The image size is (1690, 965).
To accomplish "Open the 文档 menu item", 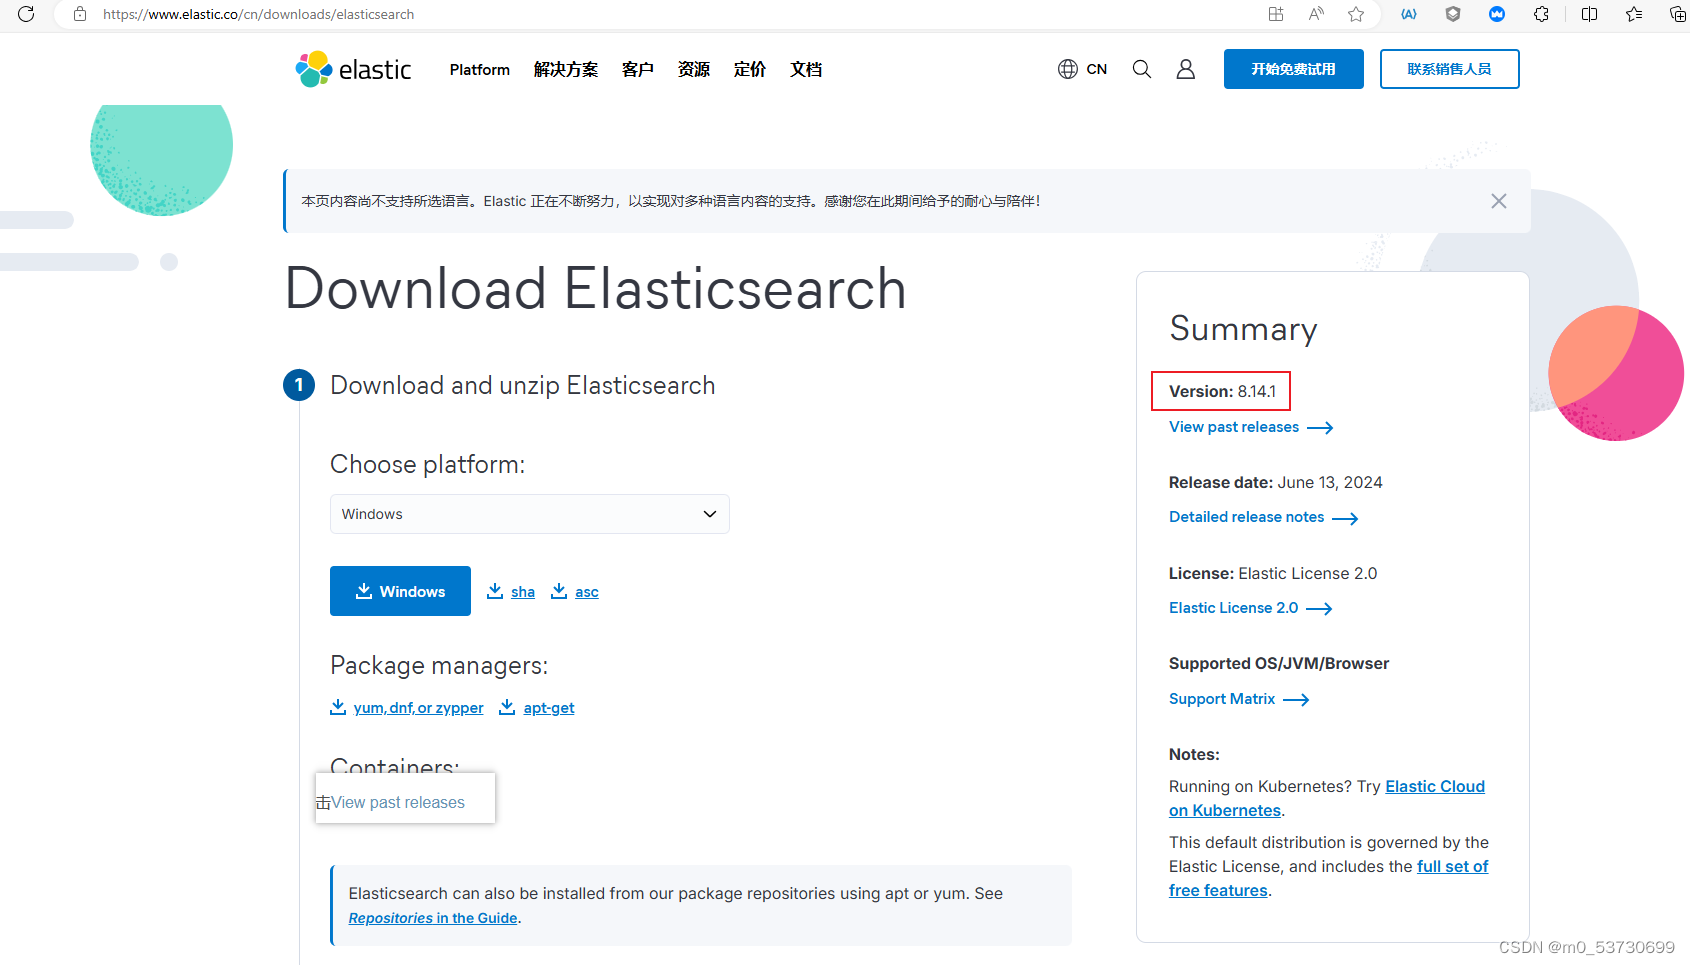I will click(806, 69).
